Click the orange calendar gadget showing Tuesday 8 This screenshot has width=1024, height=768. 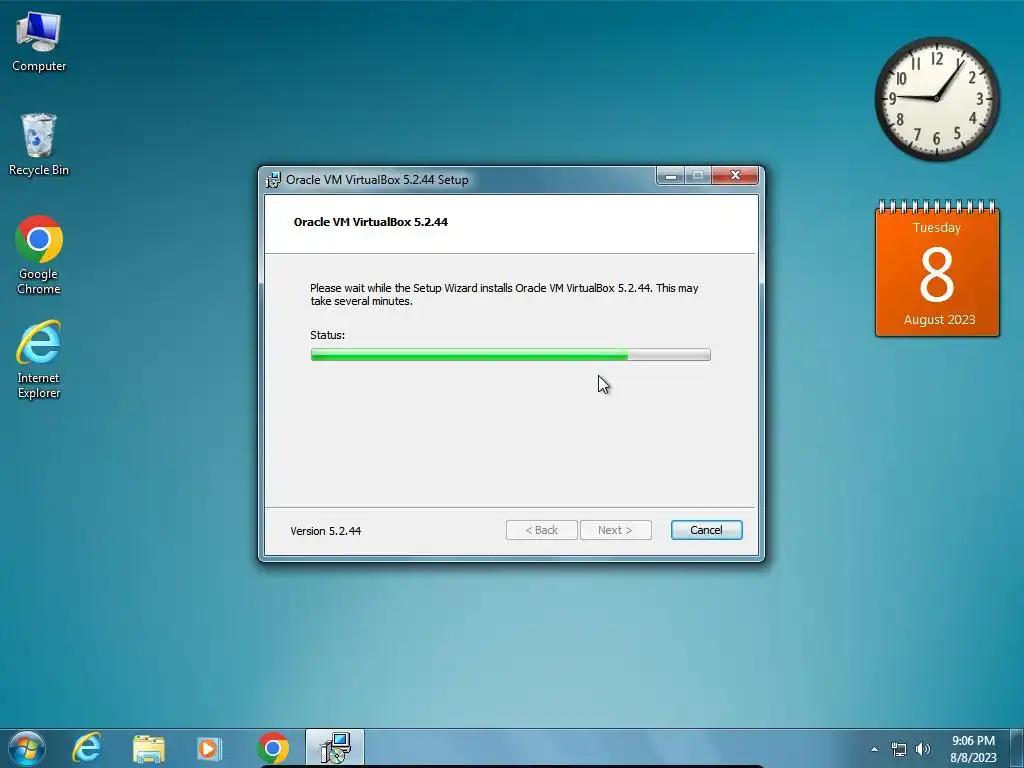click(937, 269)
